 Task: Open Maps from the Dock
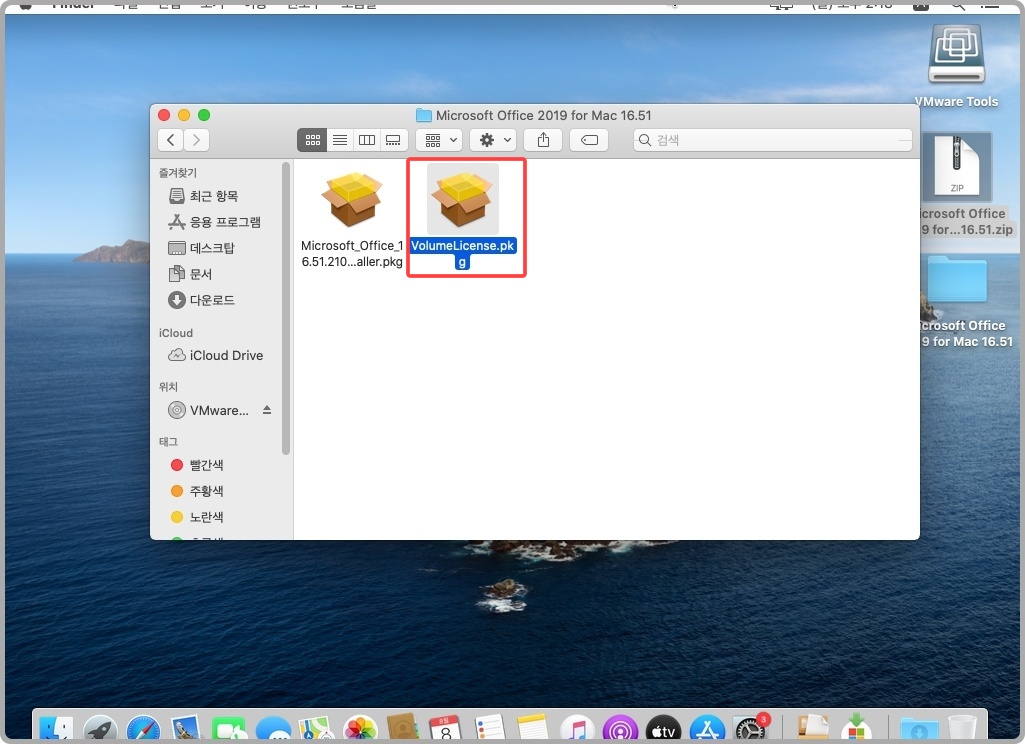pos(316,729)
